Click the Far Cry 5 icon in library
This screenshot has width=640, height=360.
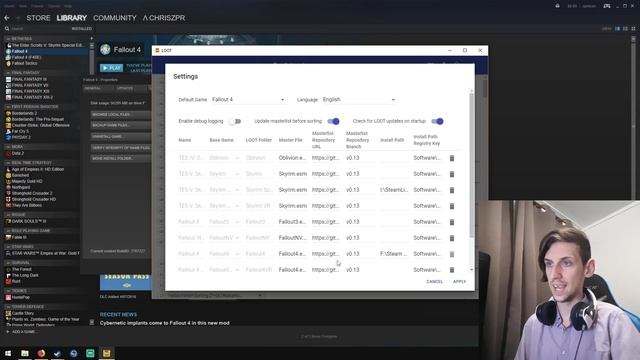pyautogui.click(x=8, y=131)
